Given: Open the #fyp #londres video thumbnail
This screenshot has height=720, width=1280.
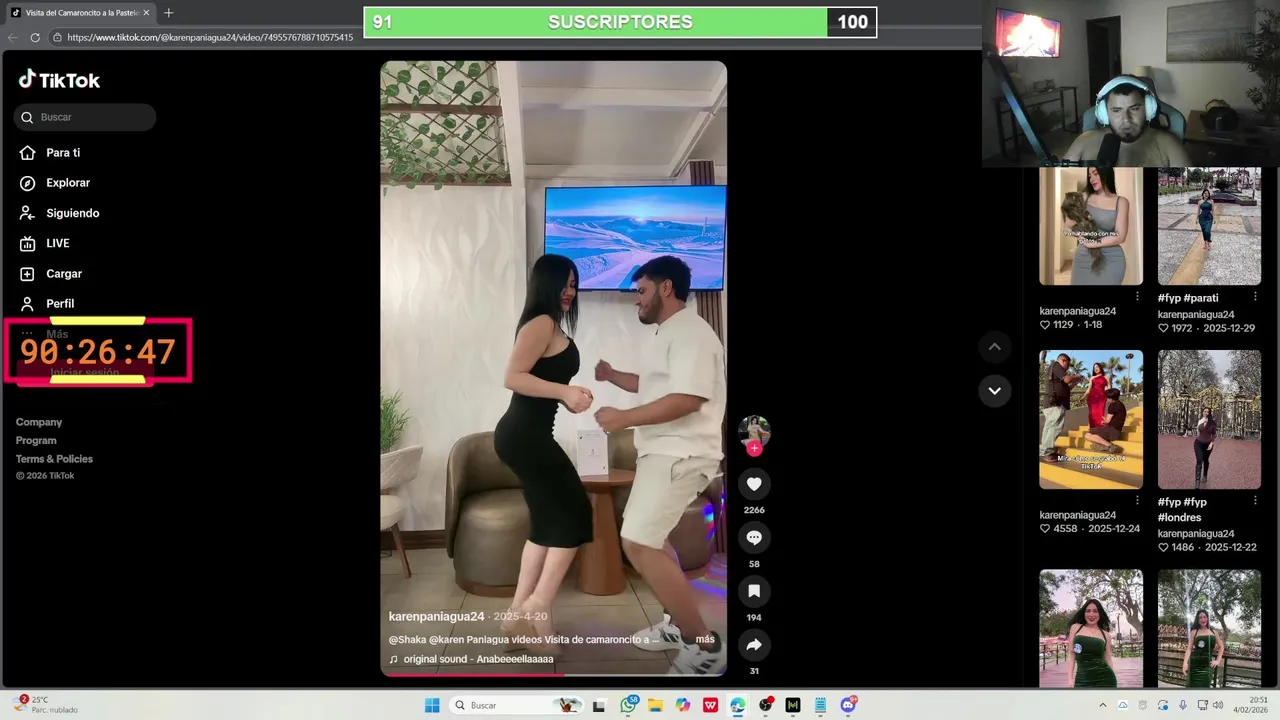Looking at the screenshot, I should pos(1209,419).
